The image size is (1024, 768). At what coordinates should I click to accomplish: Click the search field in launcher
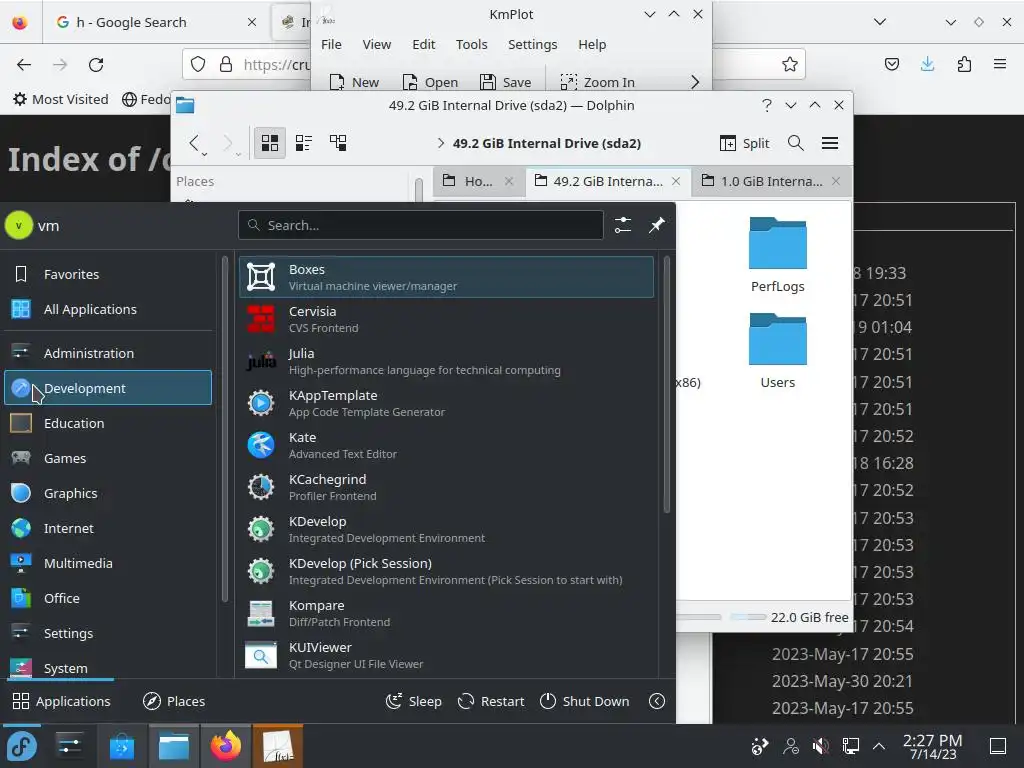[421, 225]
